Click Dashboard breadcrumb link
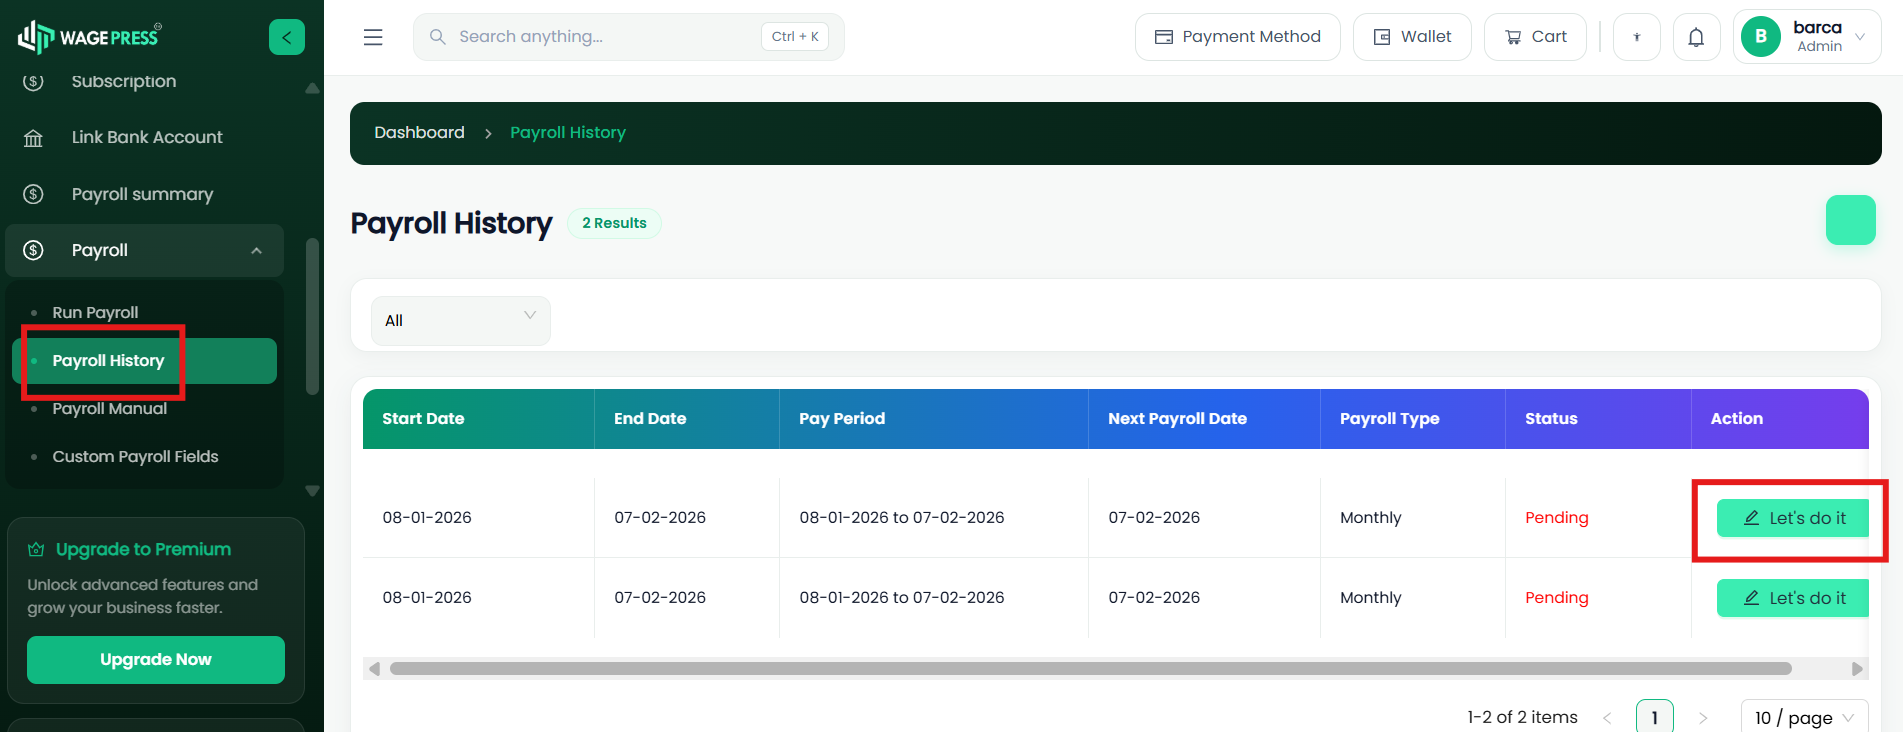The height and width of the screenshot is (732, 1903). 419,133
